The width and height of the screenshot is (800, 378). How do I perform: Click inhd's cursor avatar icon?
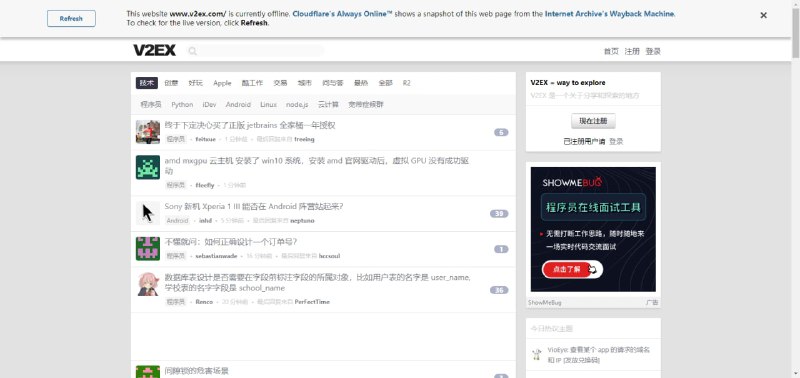pyautogui.click(x=148, y=213)
